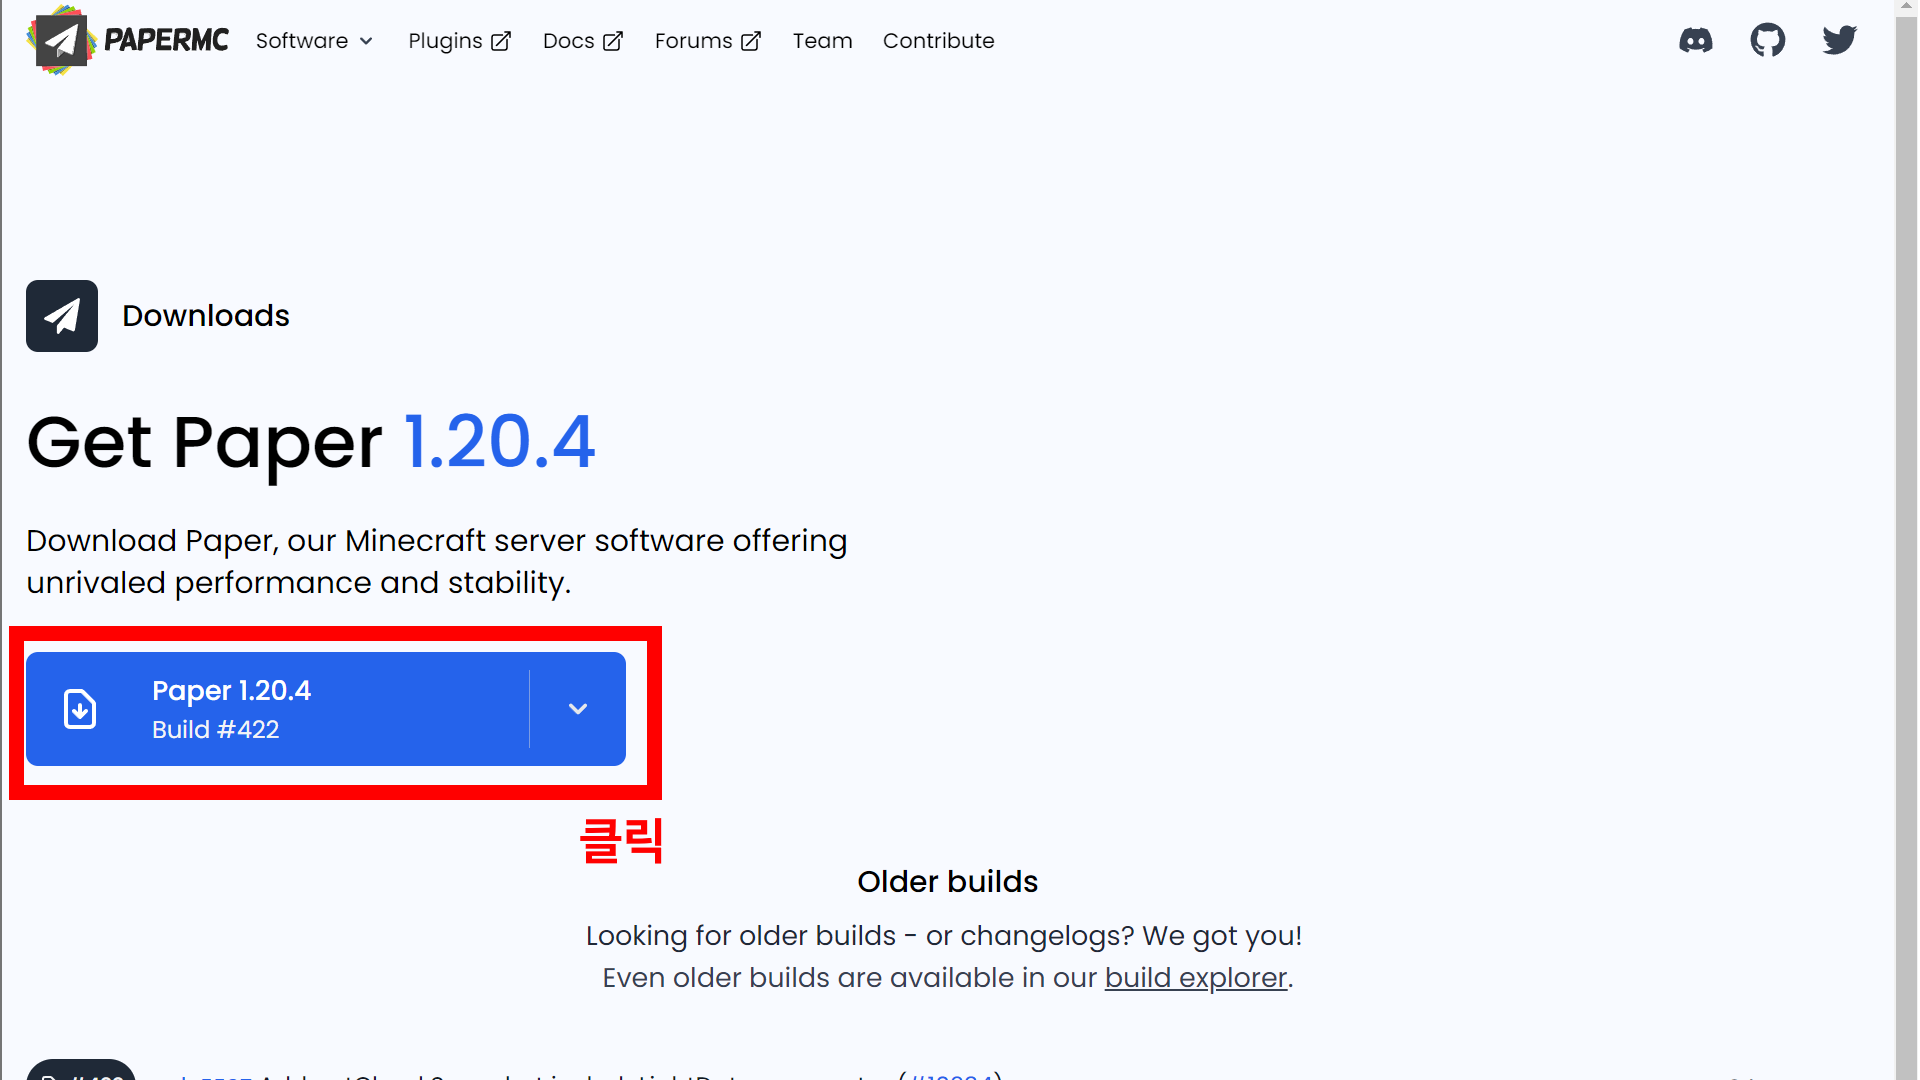Open the pull request number link at bottom
1920x1080 pixels.
pos(950,1075)
